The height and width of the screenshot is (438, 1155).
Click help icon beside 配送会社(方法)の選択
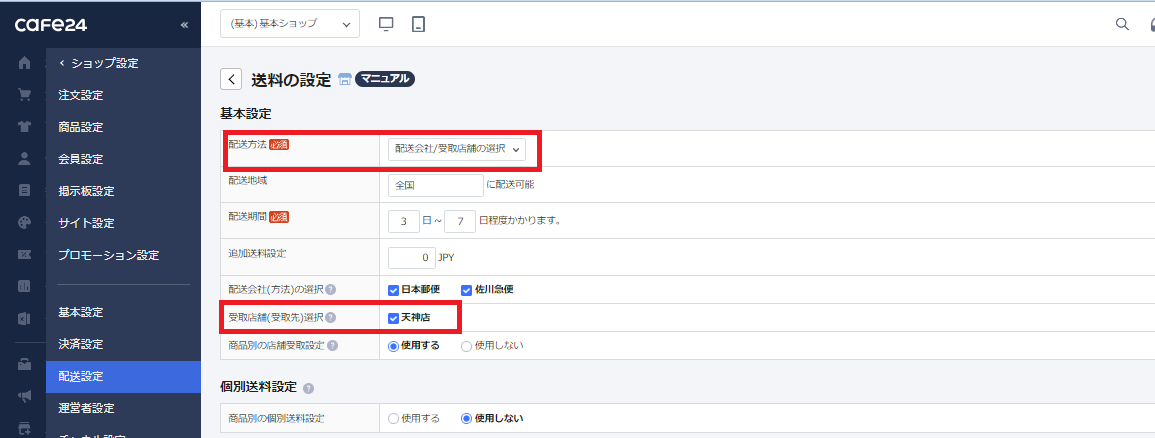(331, 289)
